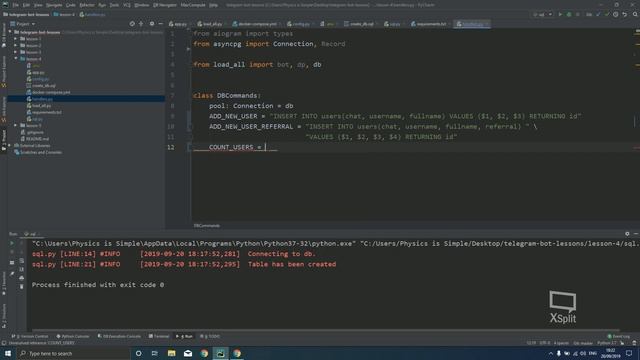
Task: Click the trash clear-all icon in Run panel
Action: tap(22, 287)
